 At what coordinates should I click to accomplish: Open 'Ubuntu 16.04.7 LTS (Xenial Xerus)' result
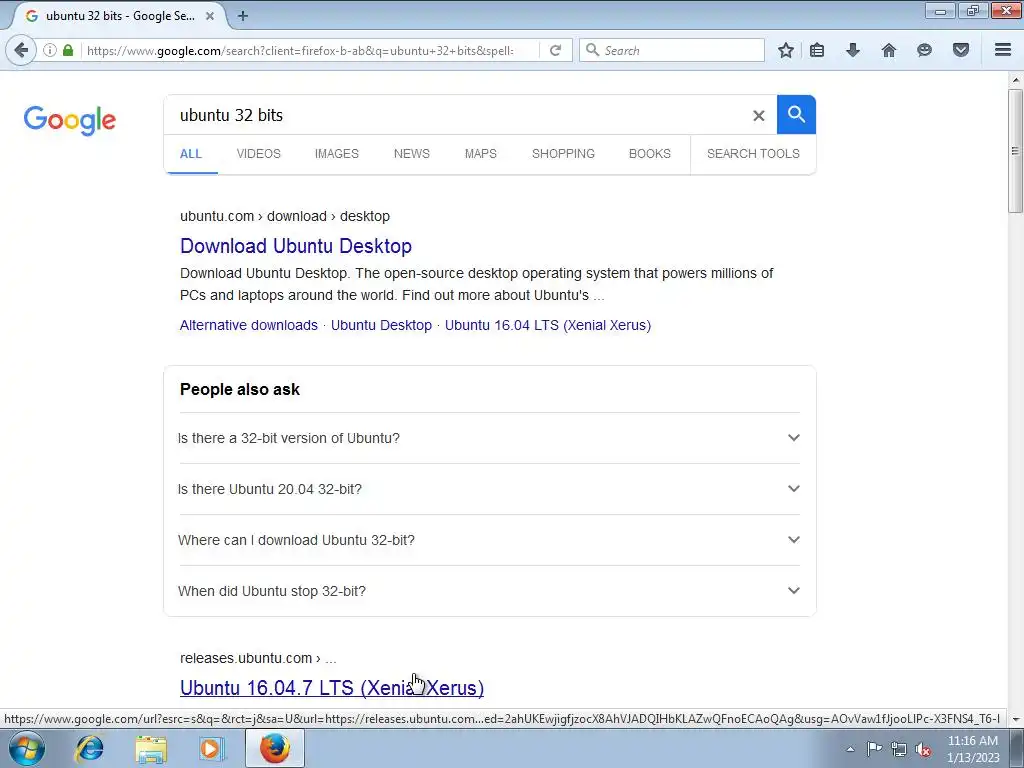pyautogui.click(x=332, y=688)
